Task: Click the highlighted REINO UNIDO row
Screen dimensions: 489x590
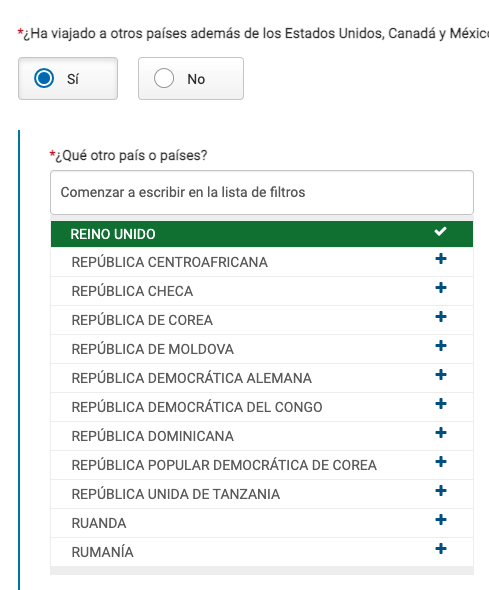Action: coord(262,234)
